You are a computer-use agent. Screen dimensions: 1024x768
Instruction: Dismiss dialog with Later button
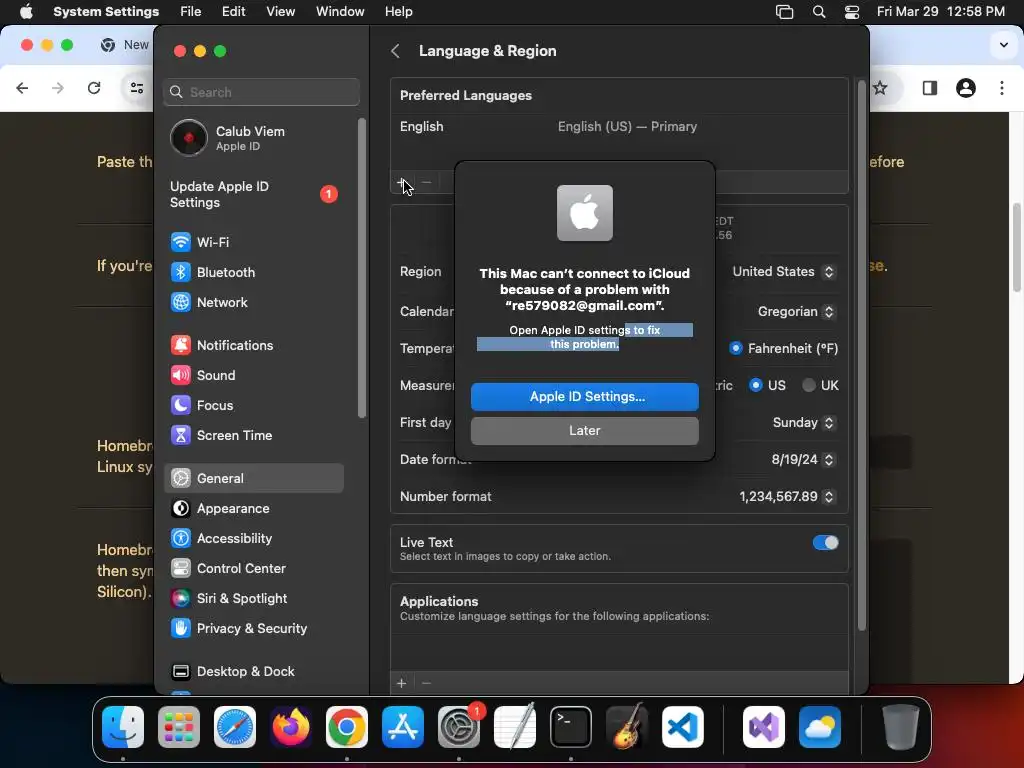coord(584,431)
